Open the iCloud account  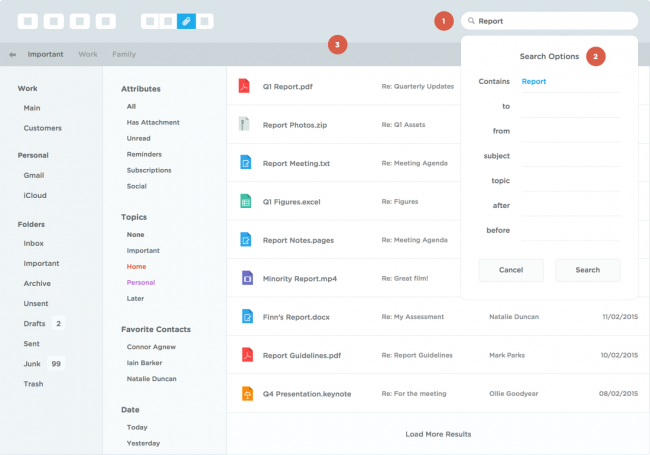pos(35,196)
